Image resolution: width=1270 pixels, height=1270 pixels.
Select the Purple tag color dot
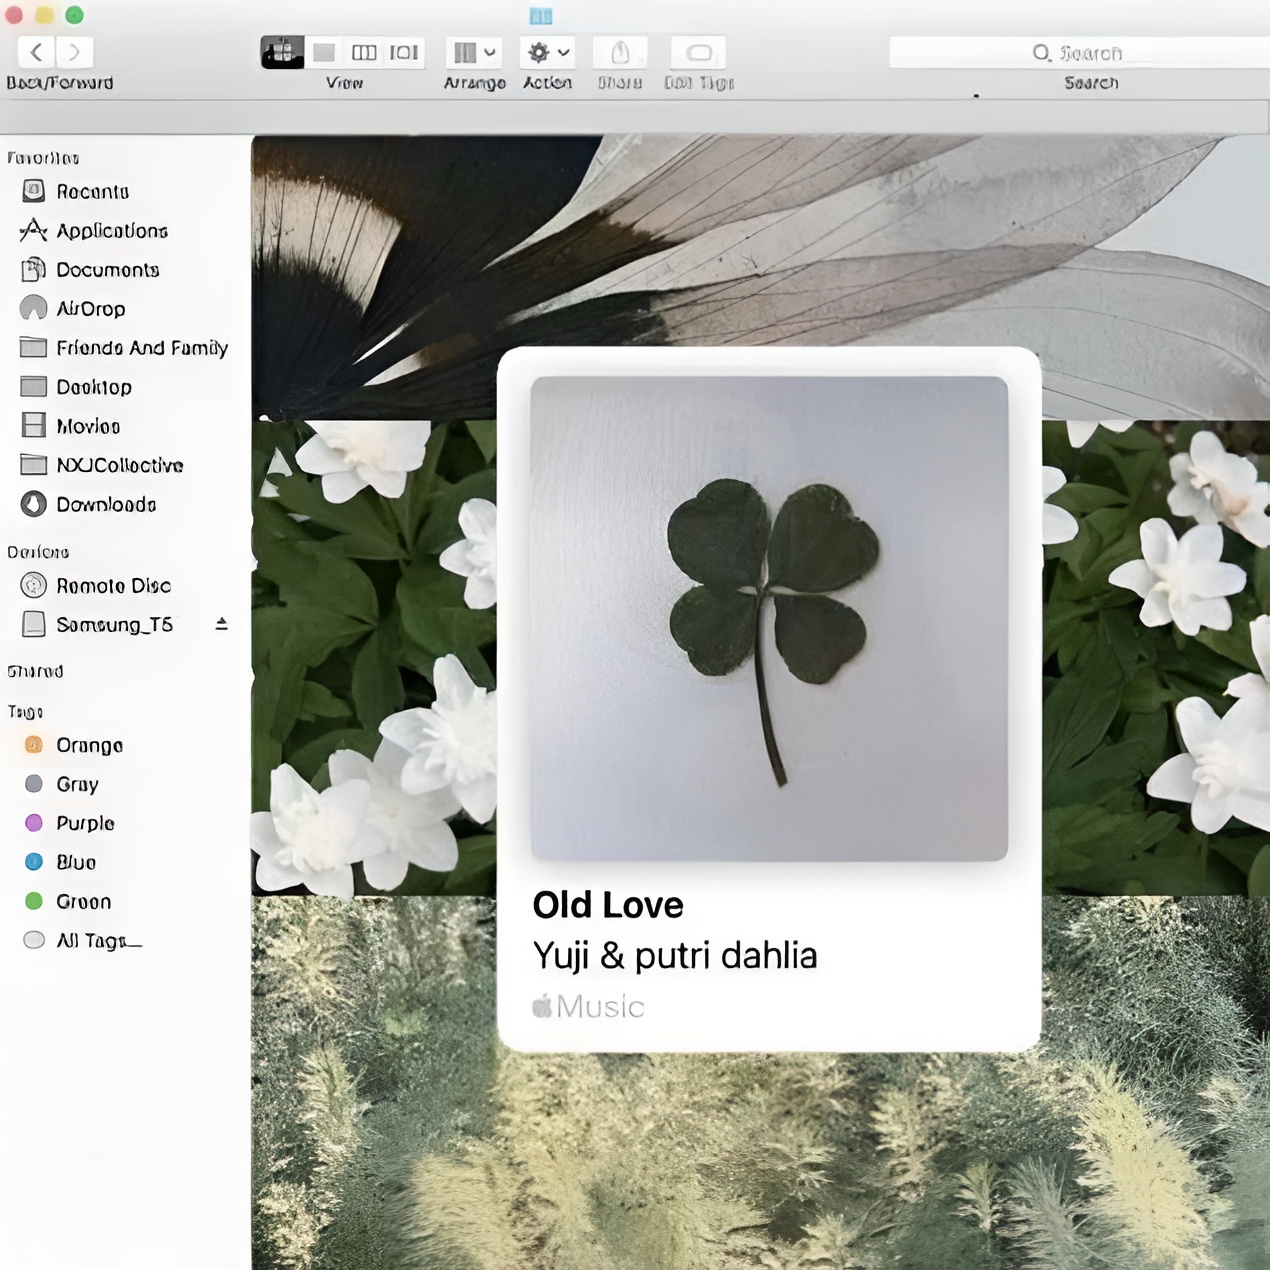(34, 823)
